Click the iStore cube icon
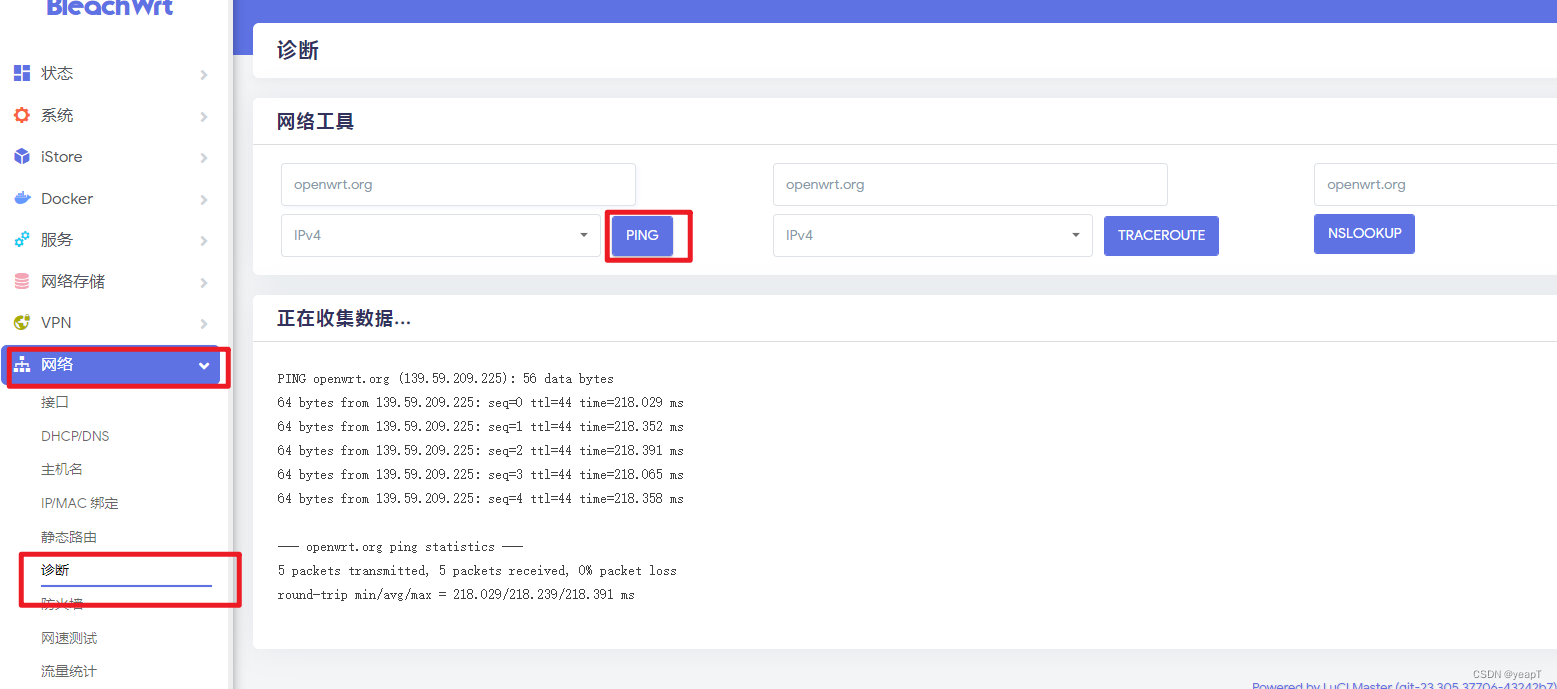Screen dimensions: 1557x689 tap(22, 157)
